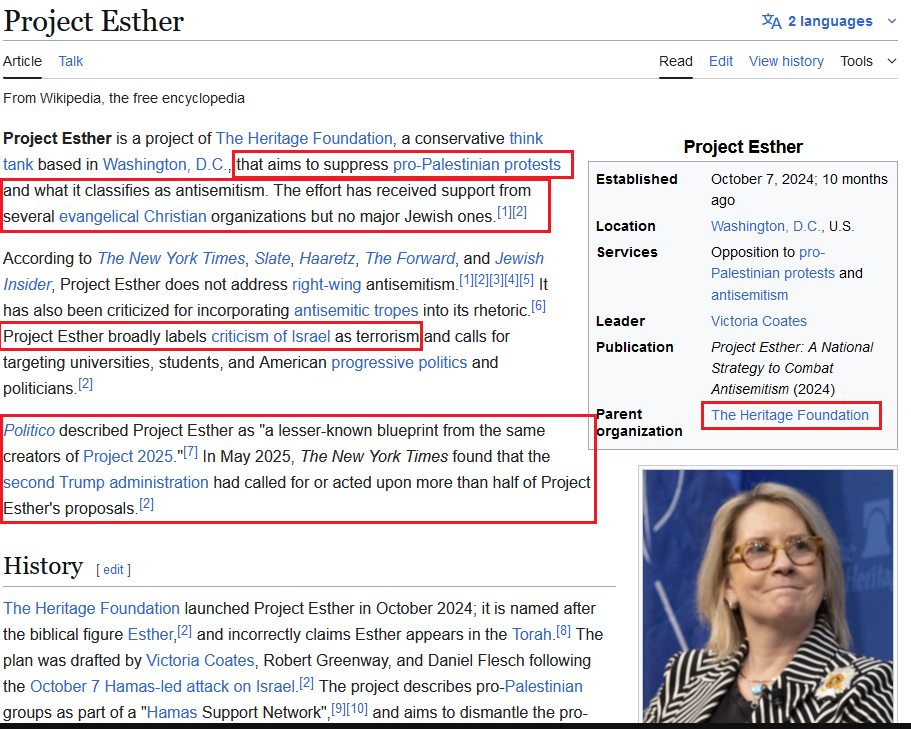Click citation [6] after rhetoric
Screen dimensions: 911x729
click(x=539, y=306)
